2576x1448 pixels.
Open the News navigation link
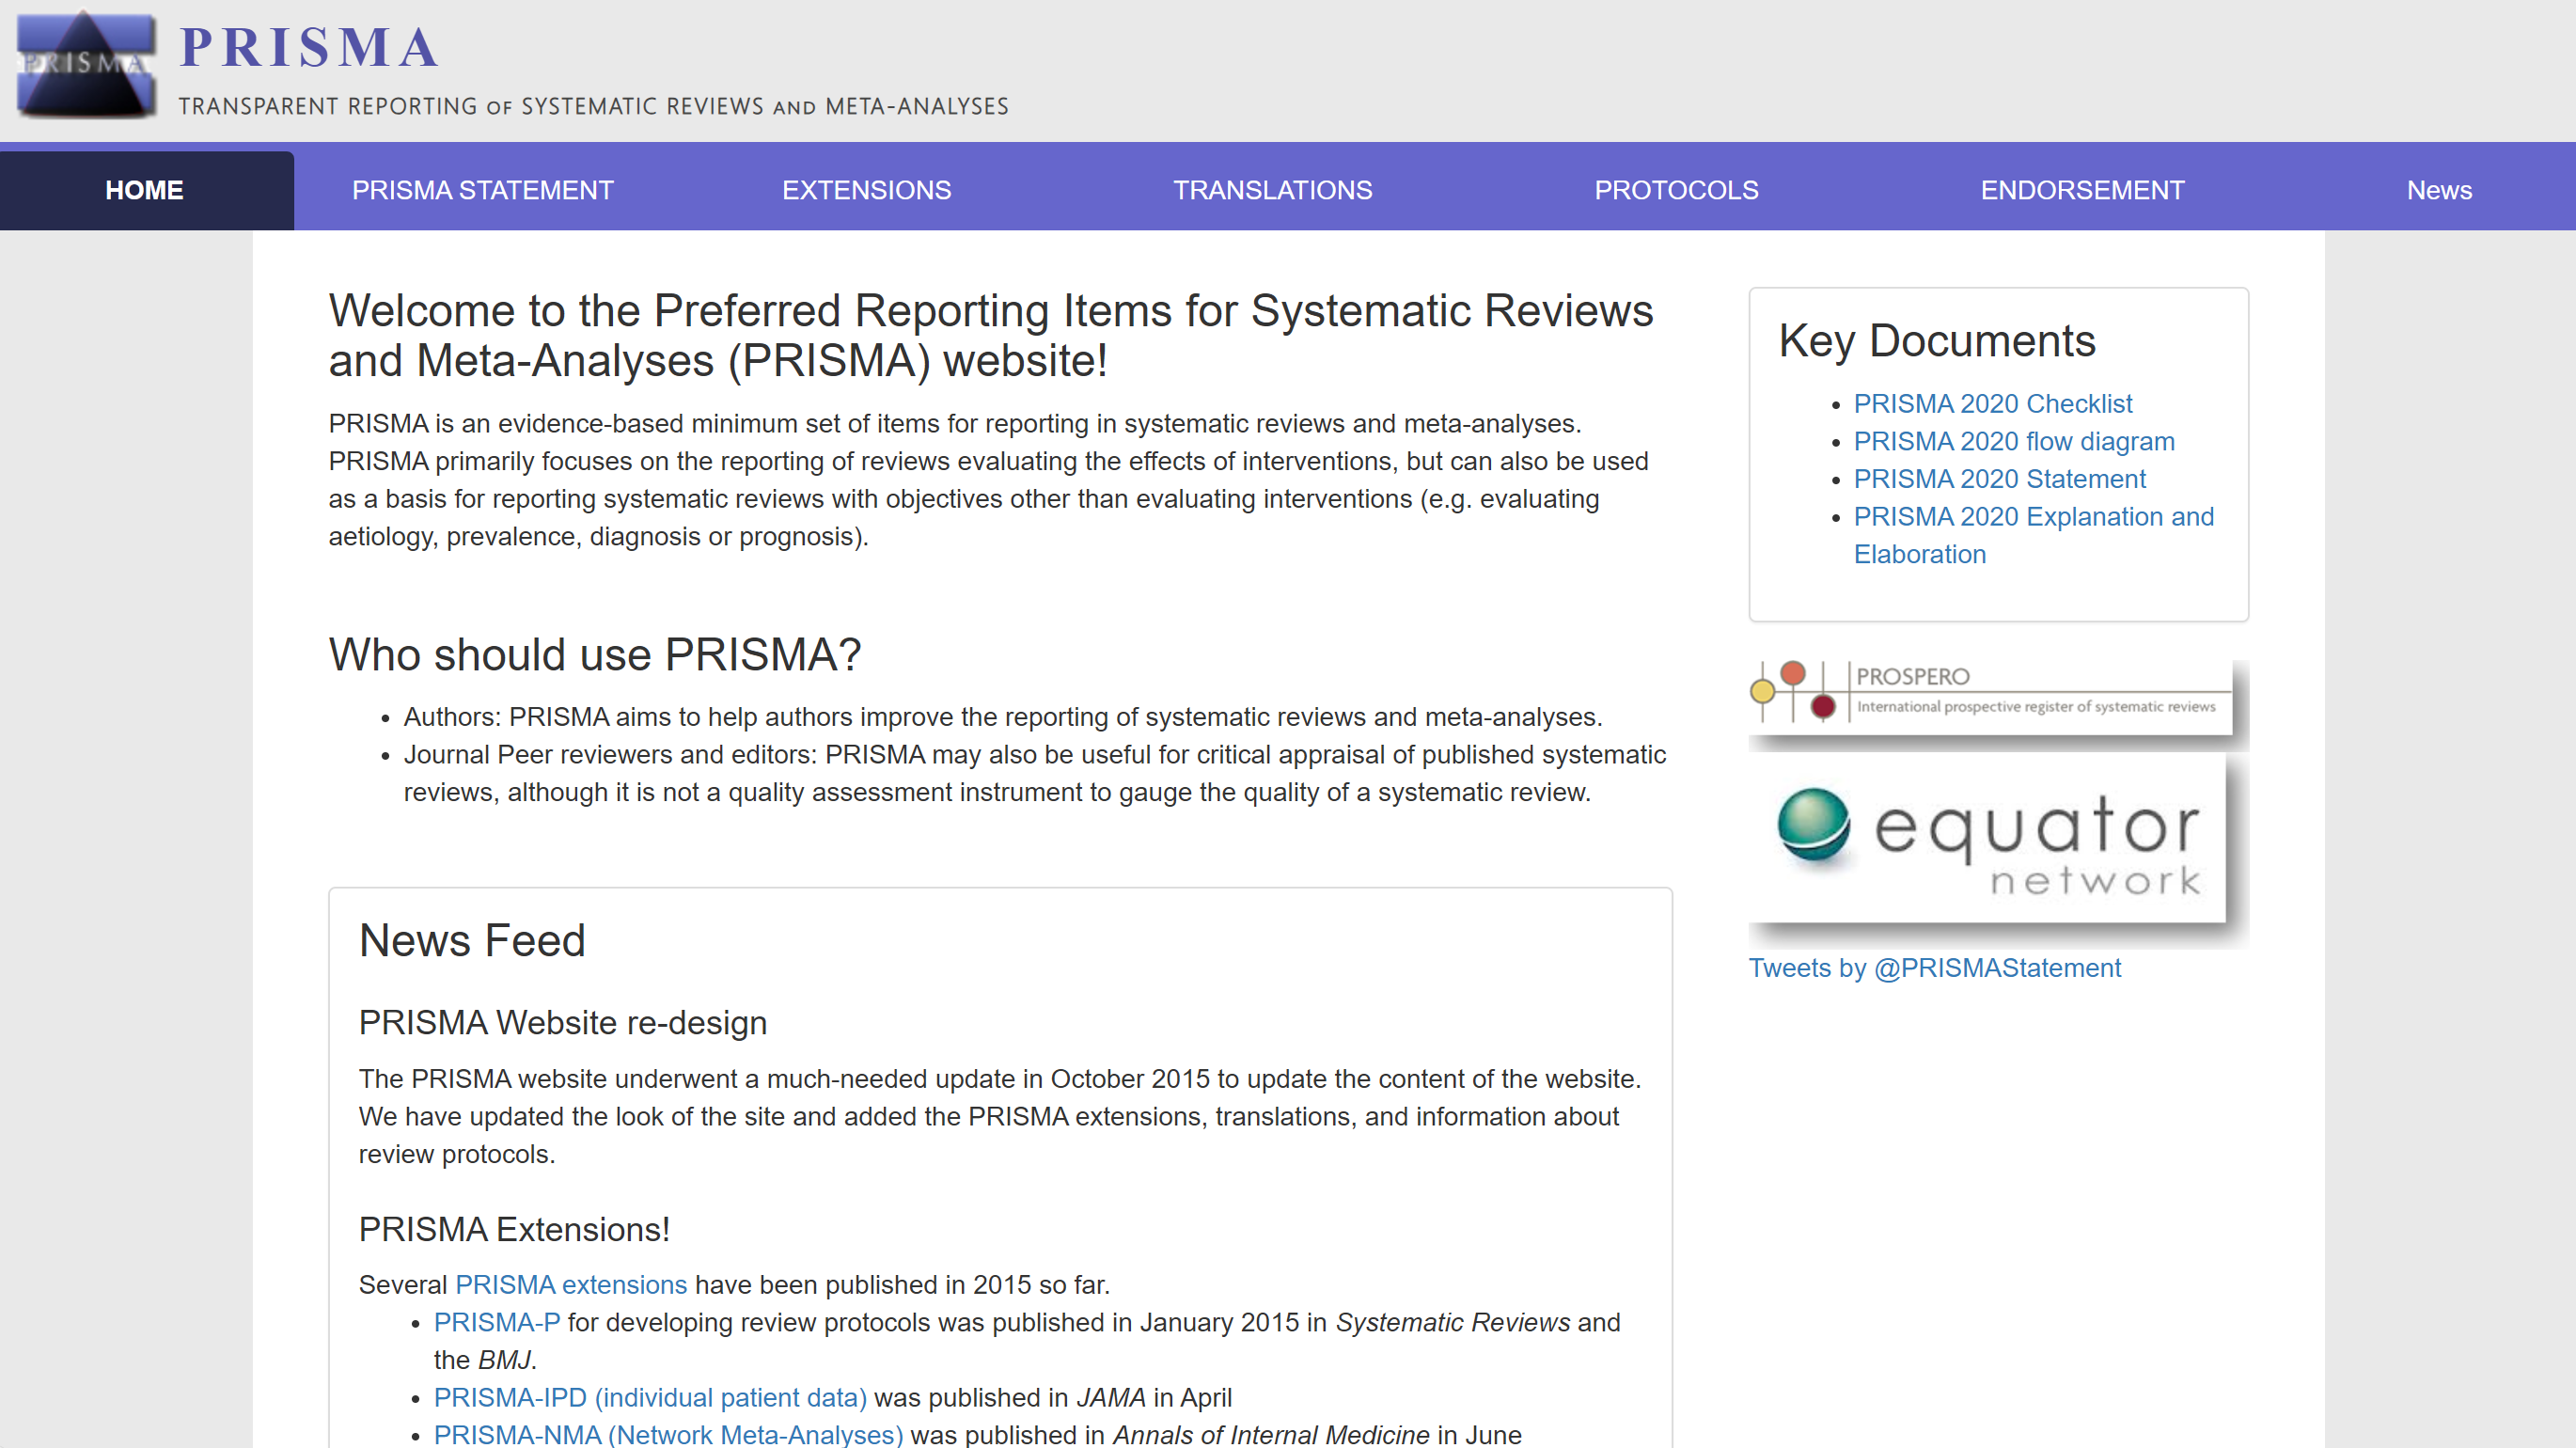2438,190
